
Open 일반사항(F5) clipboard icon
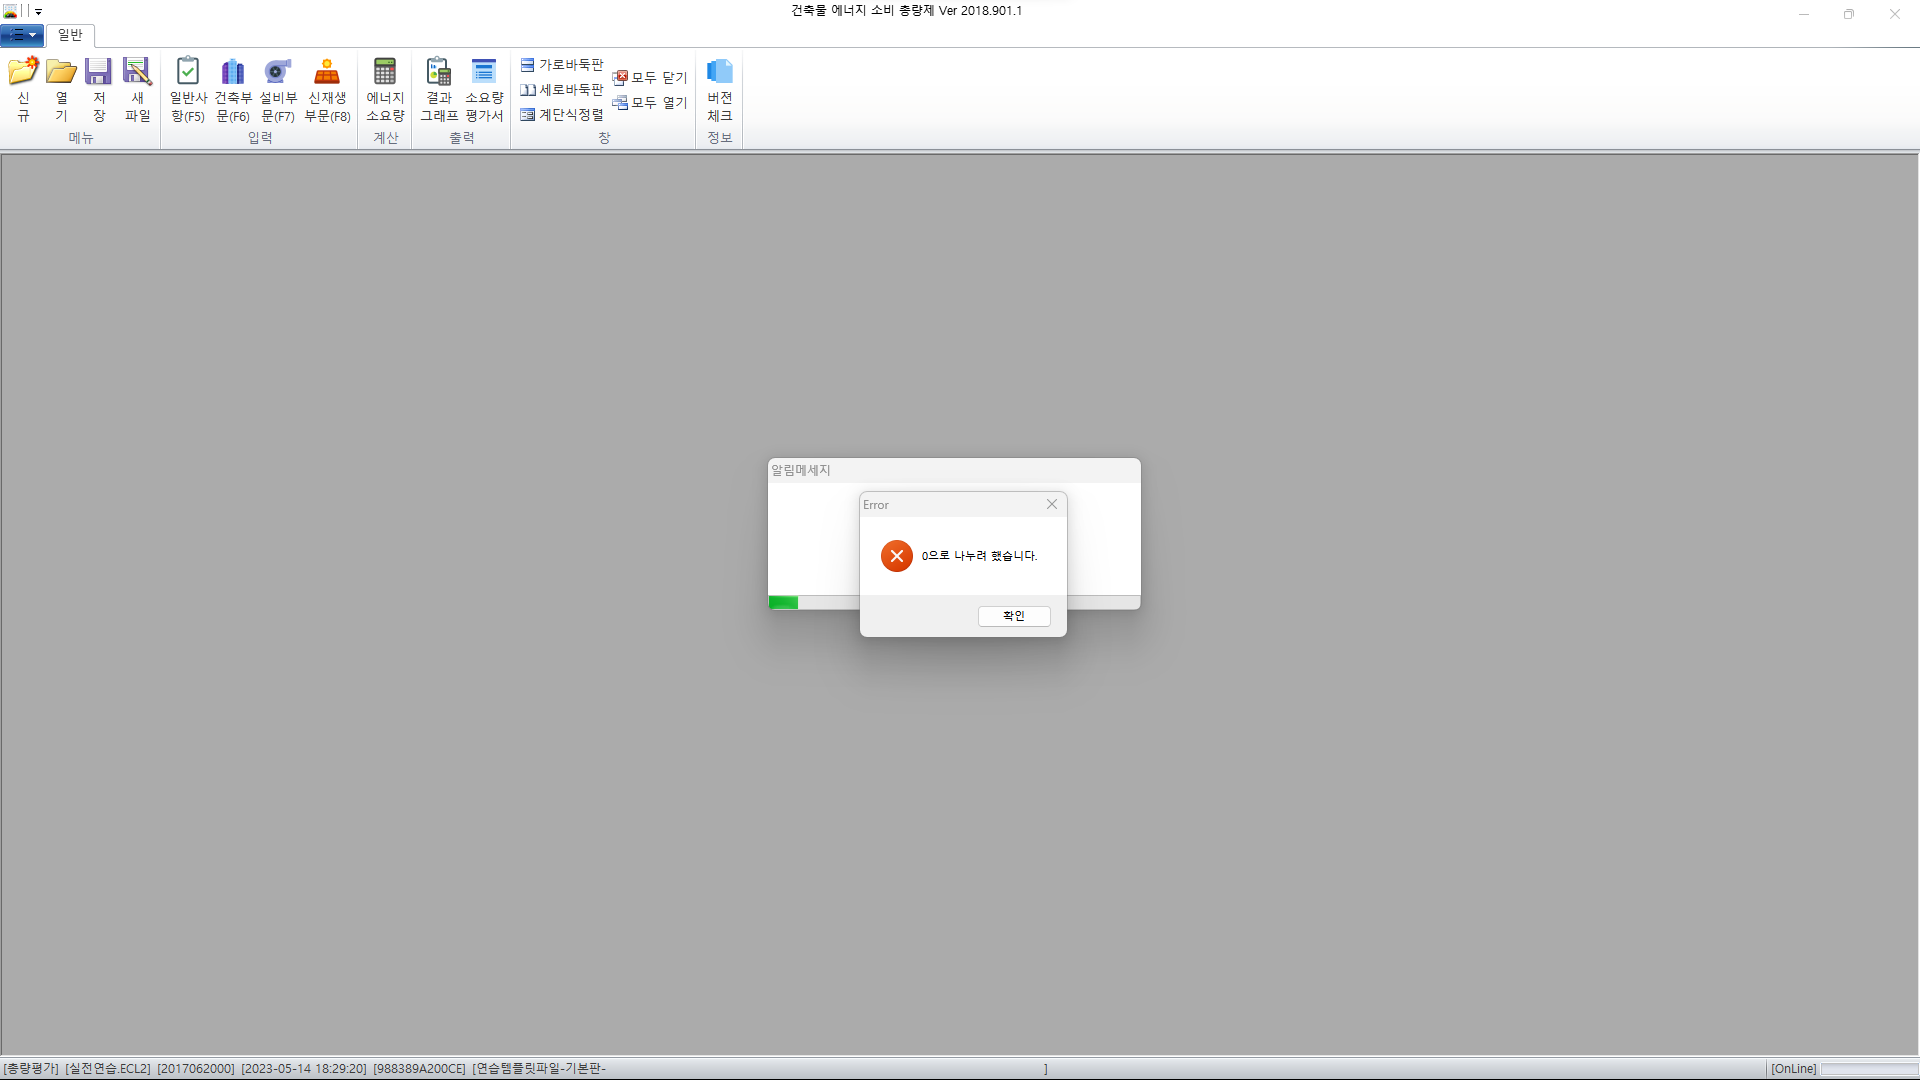(188, 72)
